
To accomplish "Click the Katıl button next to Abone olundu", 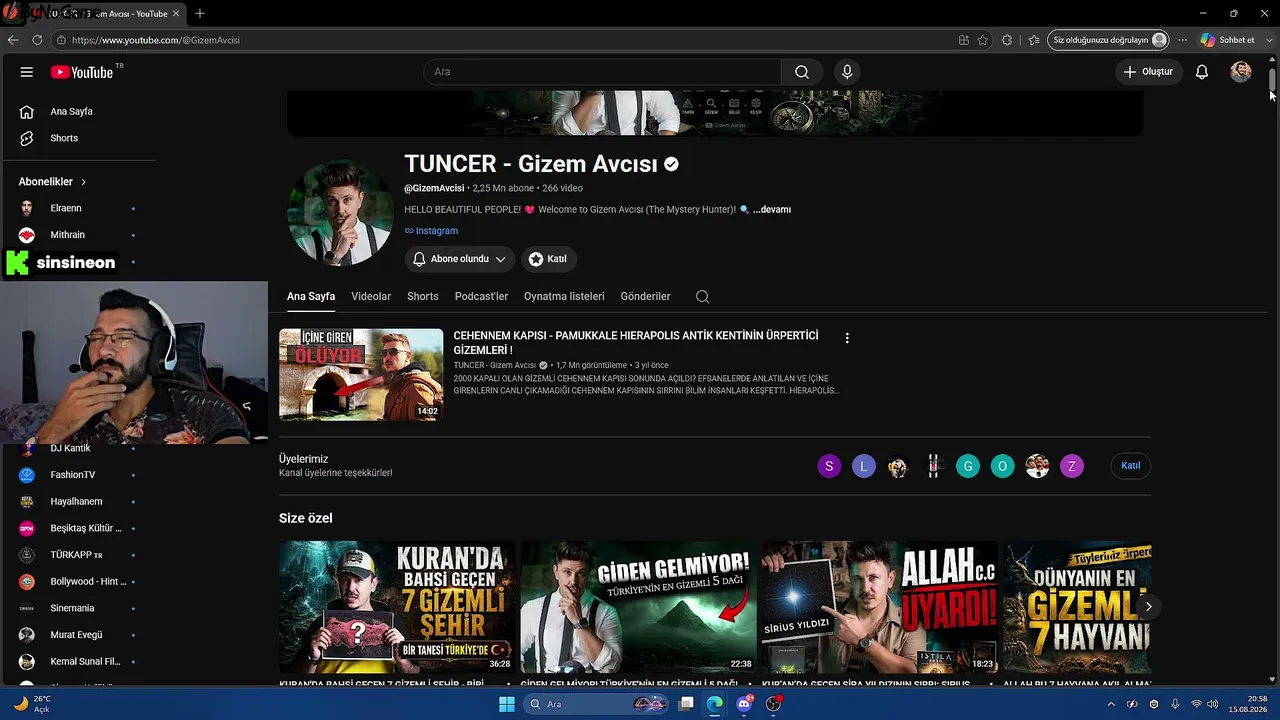I will pyautogui.click(x=548, y=259).
